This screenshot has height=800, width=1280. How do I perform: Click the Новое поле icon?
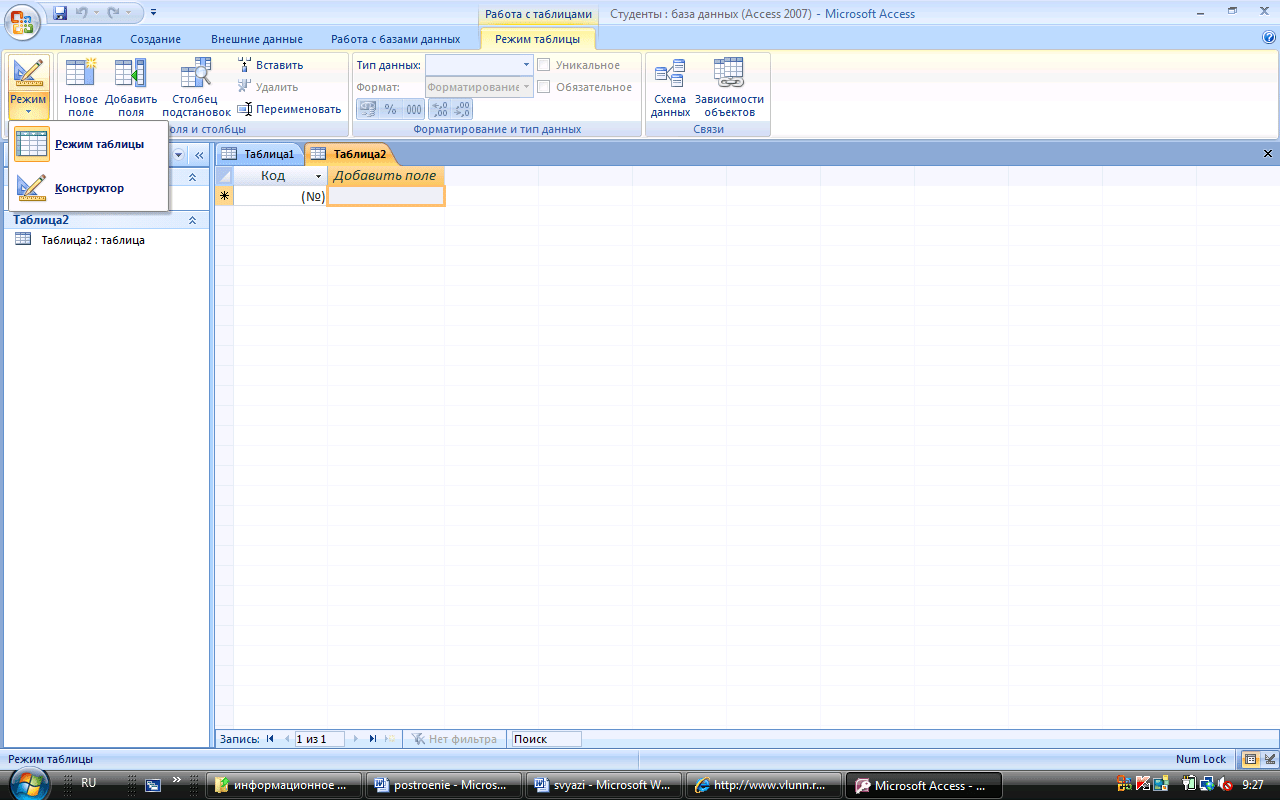pyautogui.click(x=81, y=88)
